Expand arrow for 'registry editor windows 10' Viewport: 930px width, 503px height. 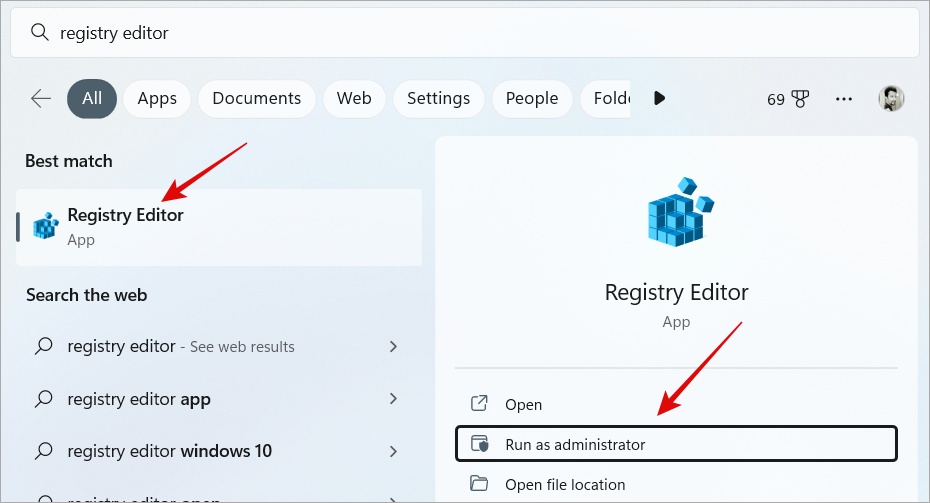coord(393,451)
